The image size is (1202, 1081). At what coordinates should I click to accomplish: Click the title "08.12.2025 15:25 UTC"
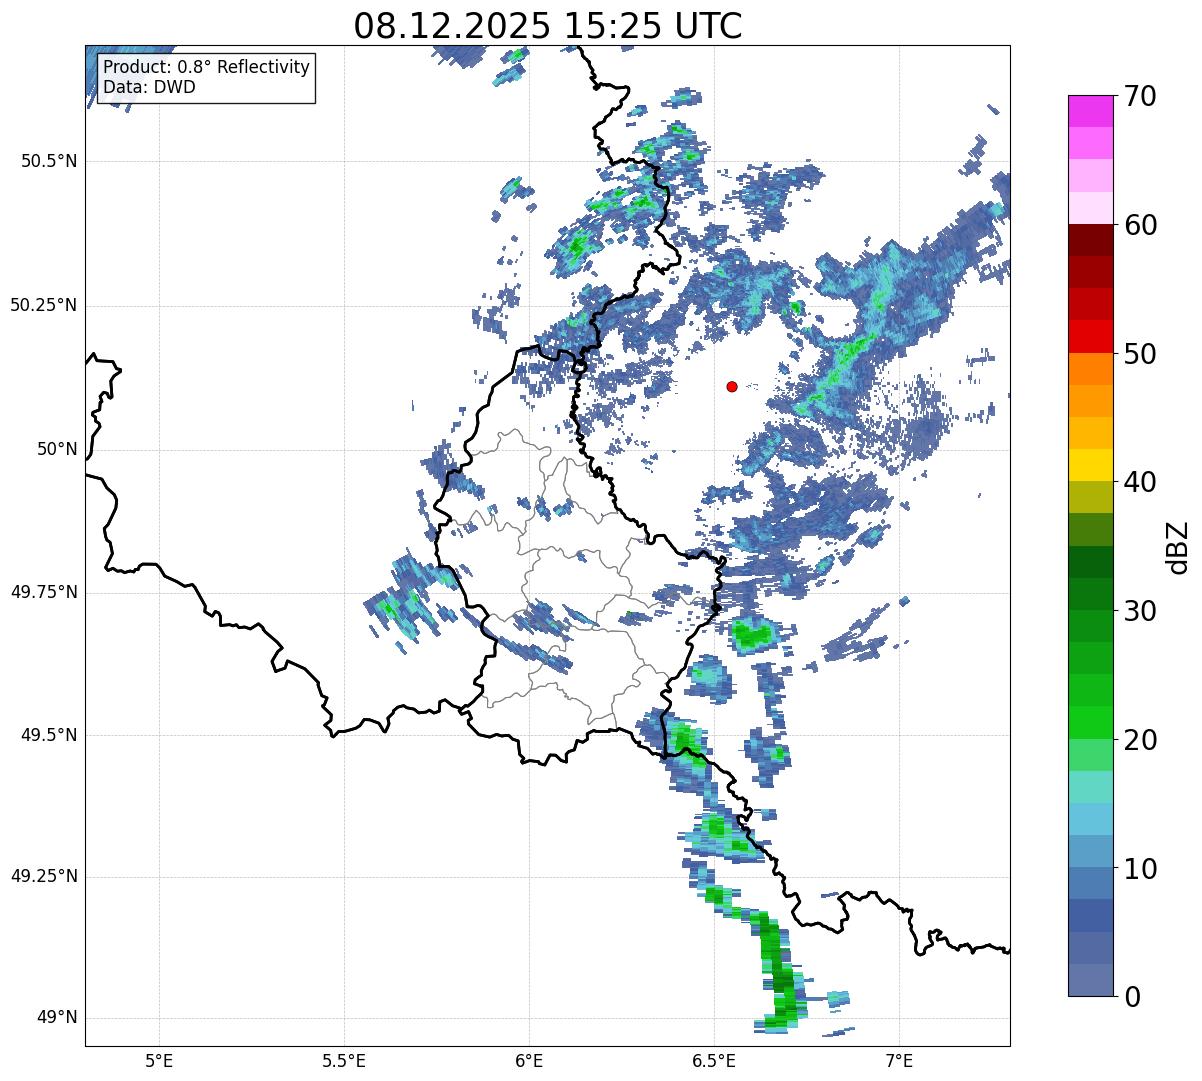pos(548,25)
